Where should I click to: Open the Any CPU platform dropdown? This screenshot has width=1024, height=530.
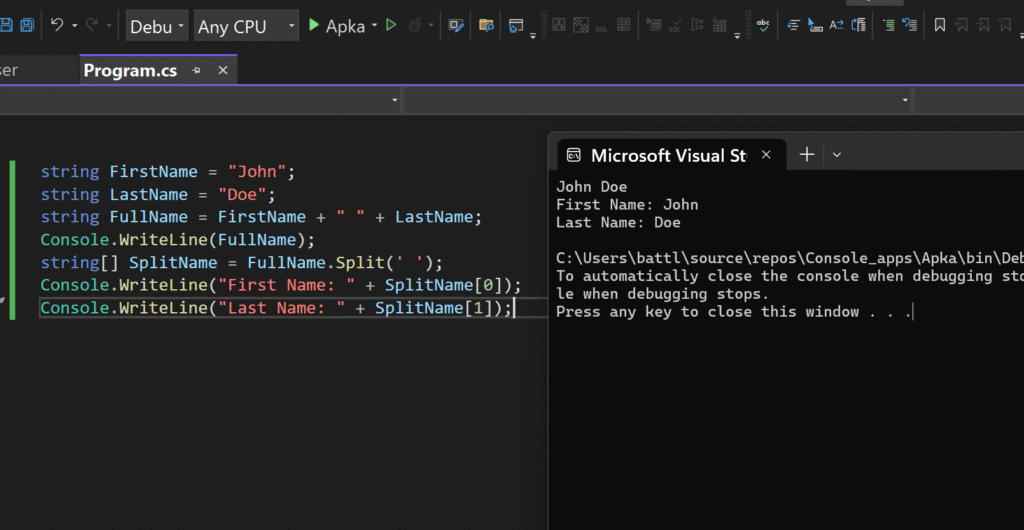246,26
